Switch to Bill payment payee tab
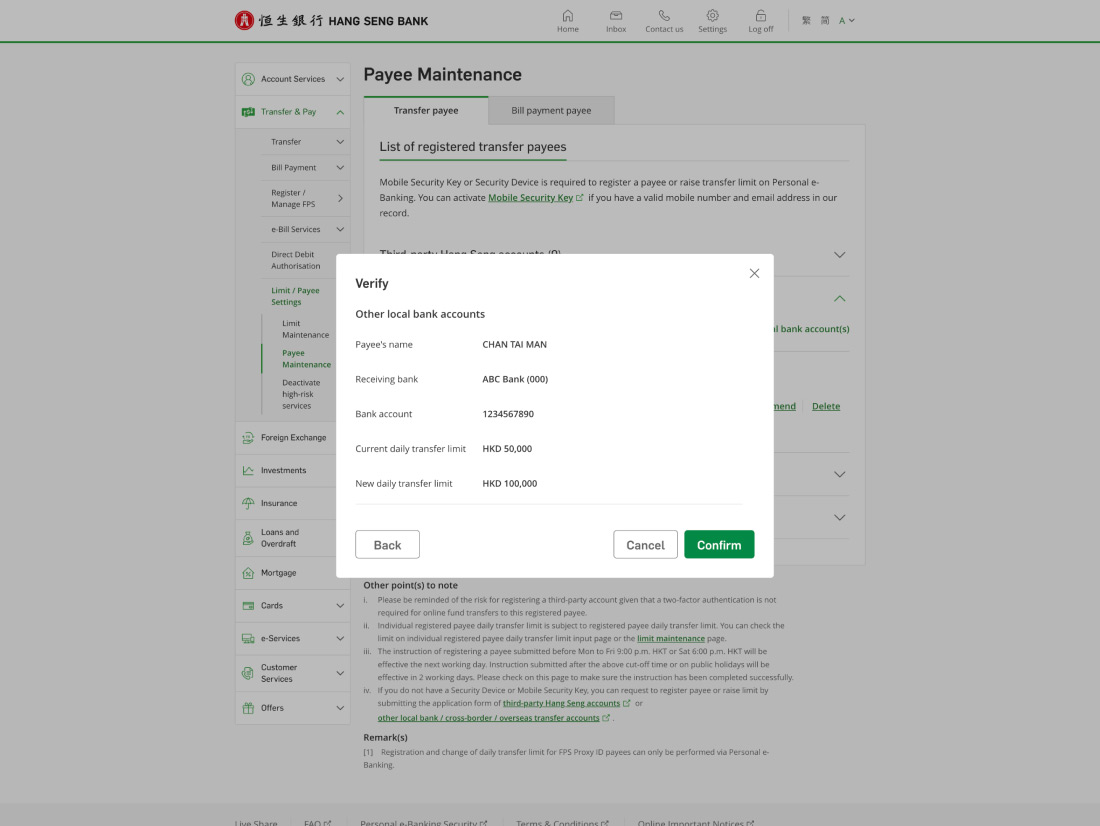1100x826 pixels. (x=551, y=111)
